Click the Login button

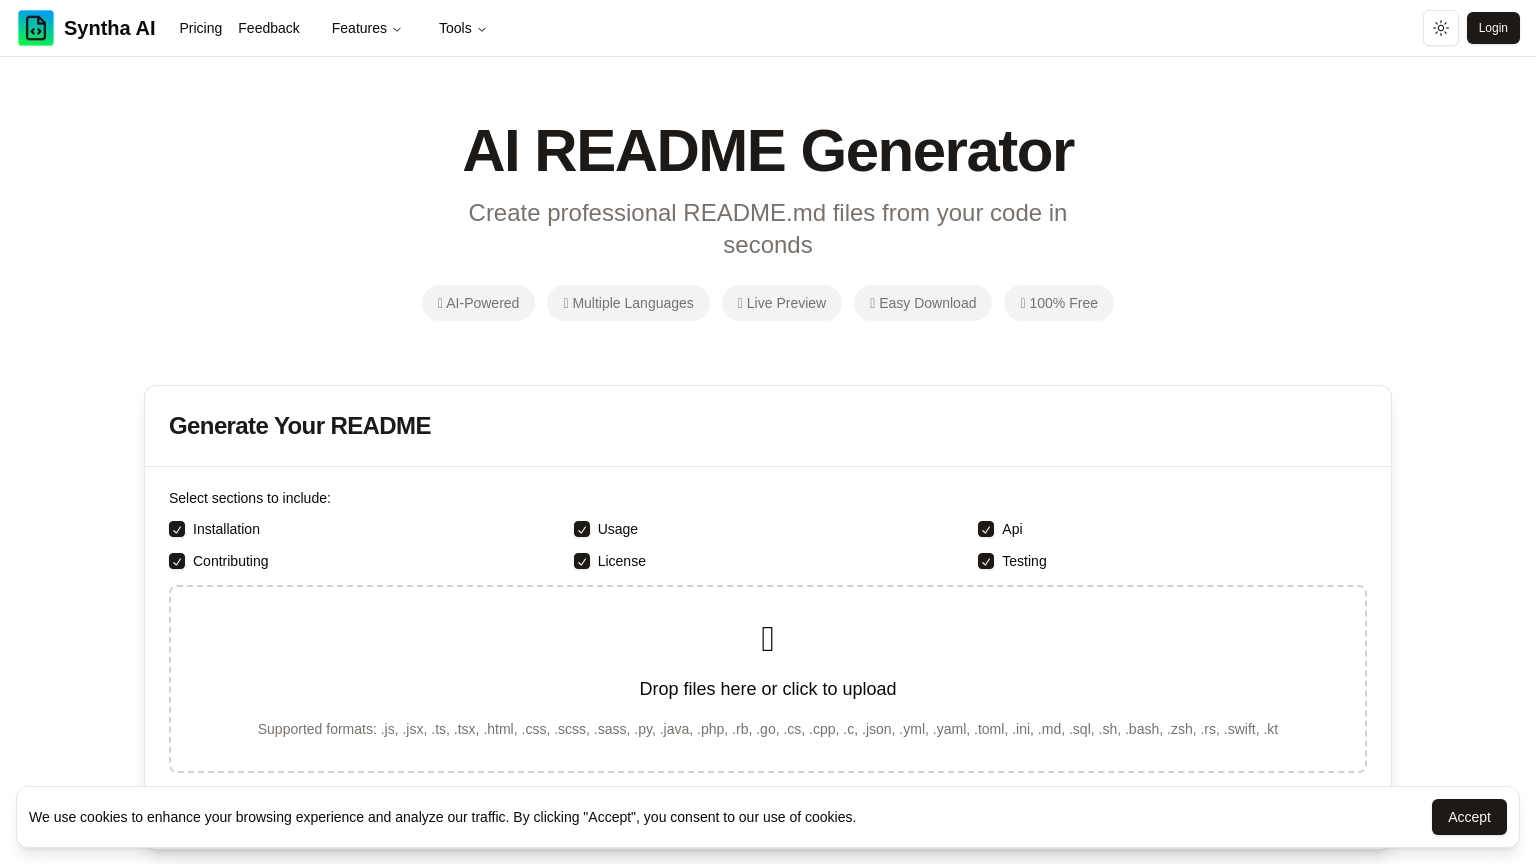pos(1493,28)
